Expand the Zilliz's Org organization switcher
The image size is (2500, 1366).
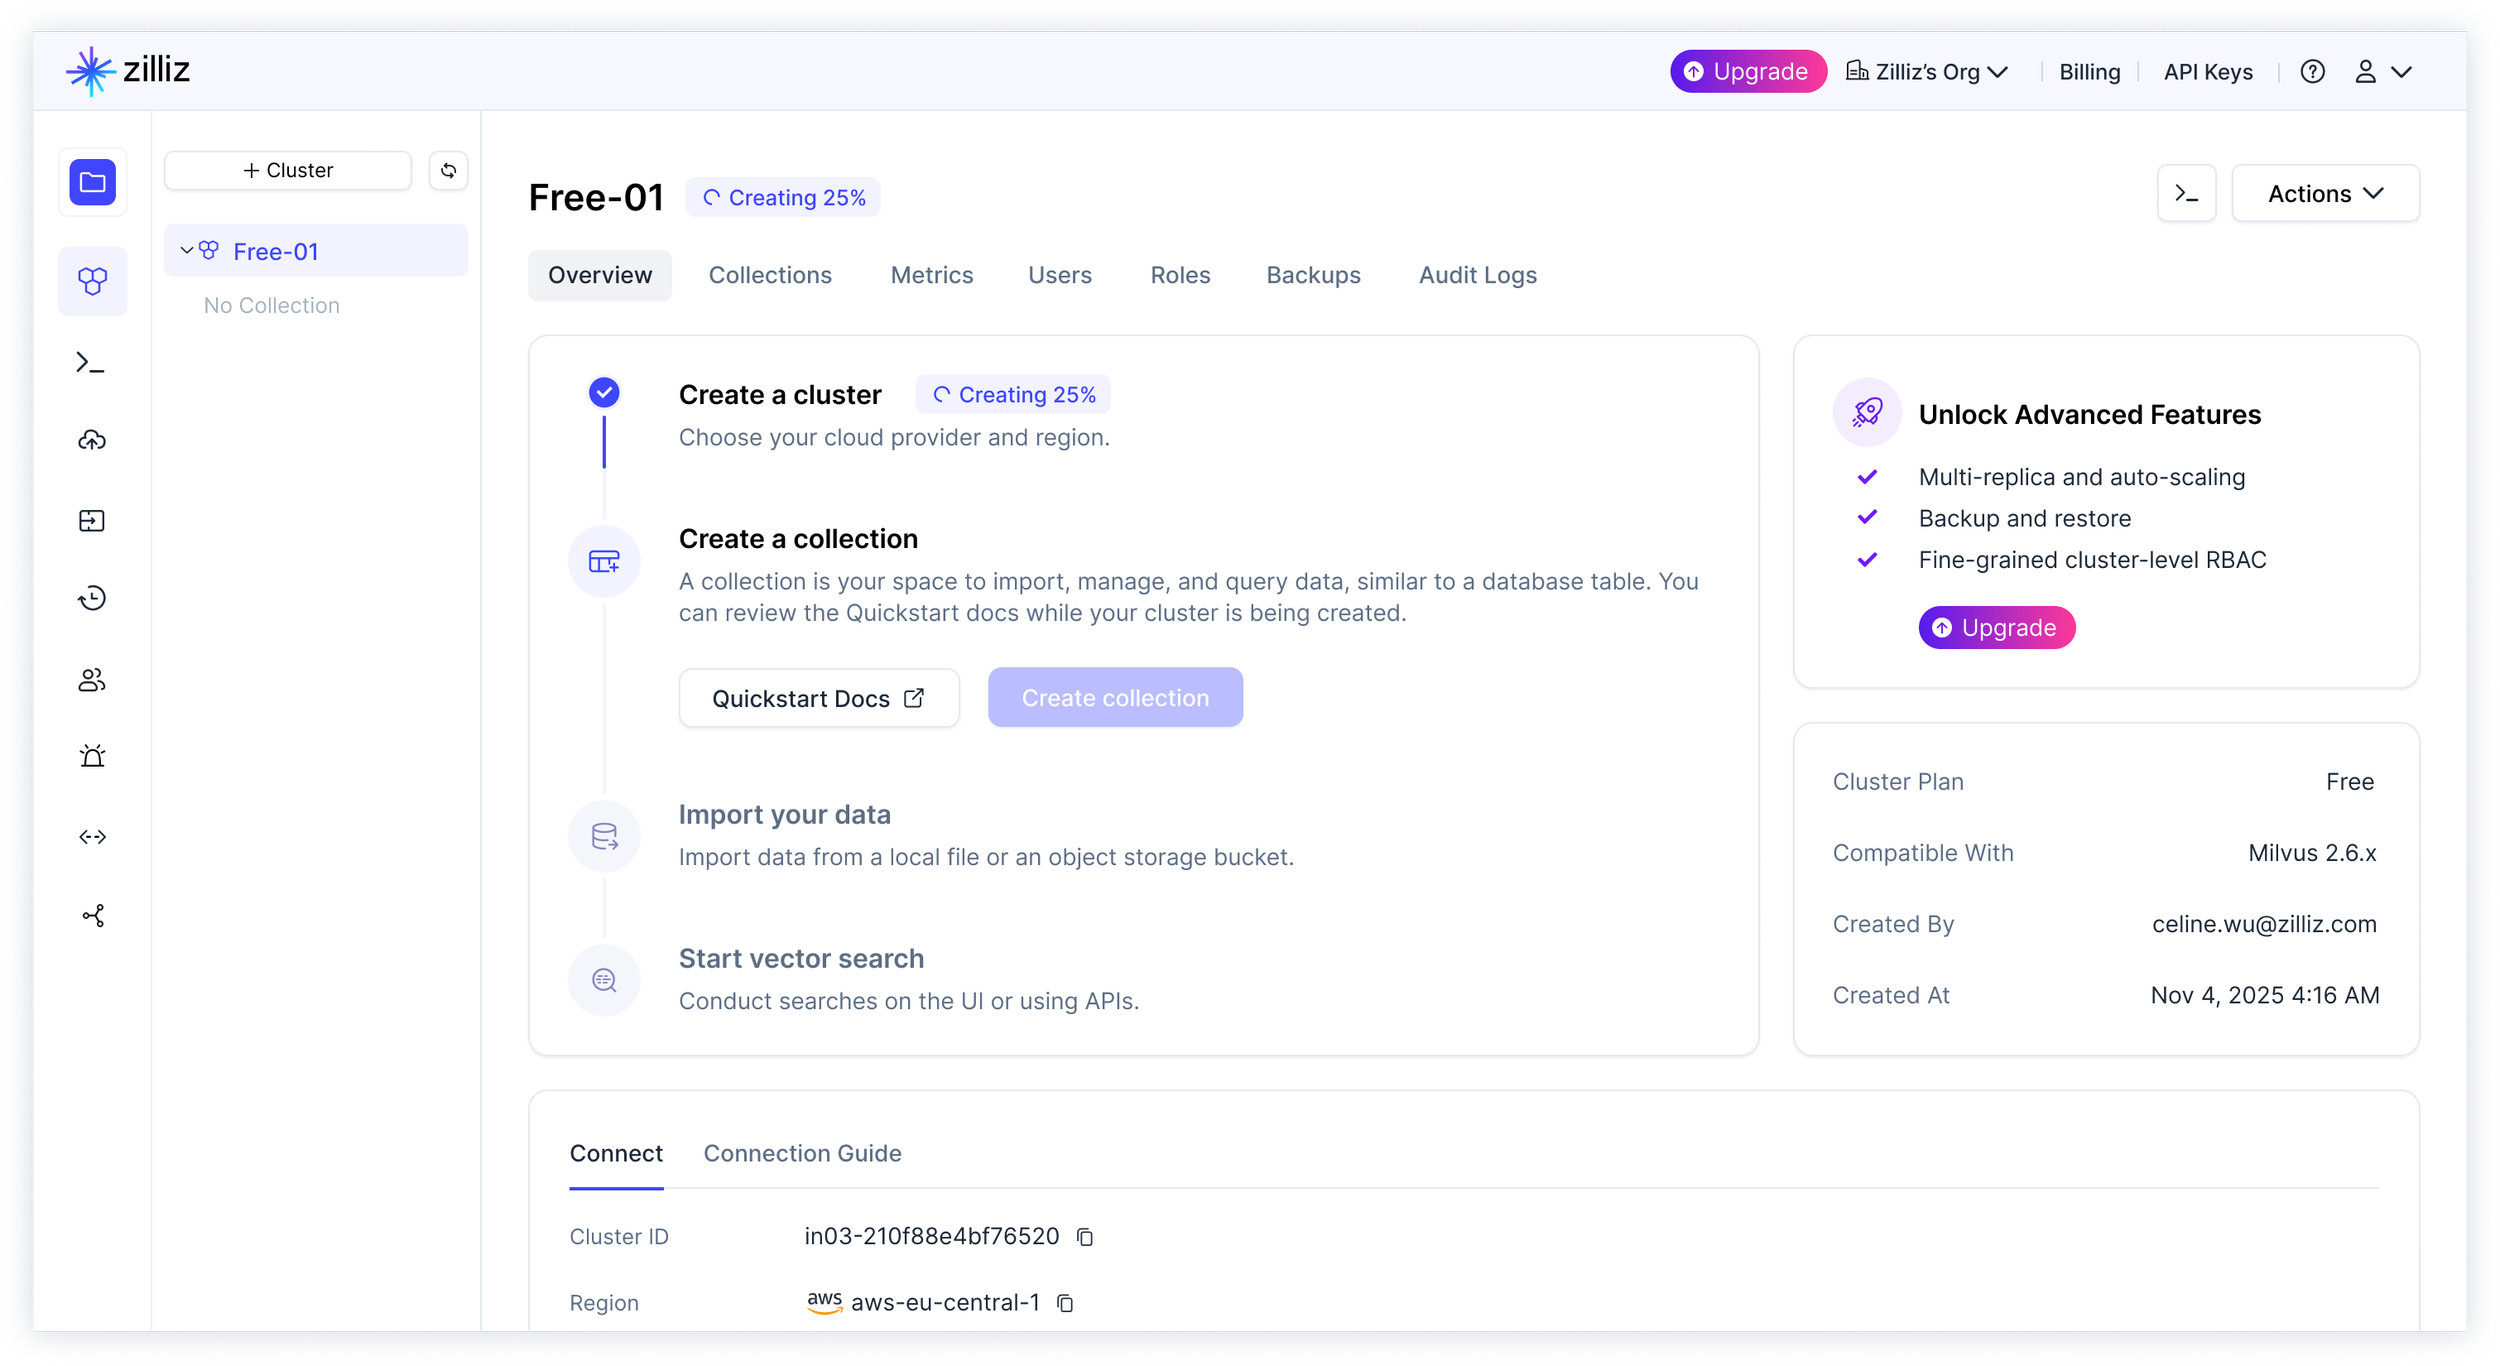pos(1926,72)
